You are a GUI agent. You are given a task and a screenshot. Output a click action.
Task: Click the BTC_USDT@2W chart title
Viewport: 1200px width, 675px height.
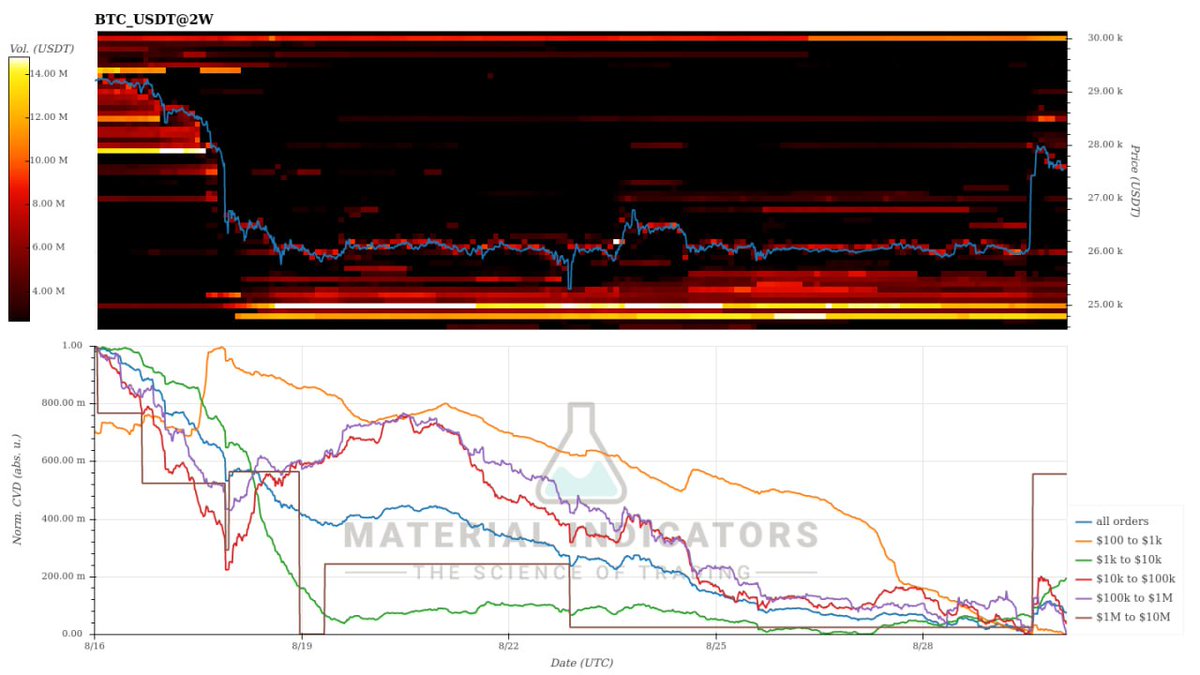point(154,18)
